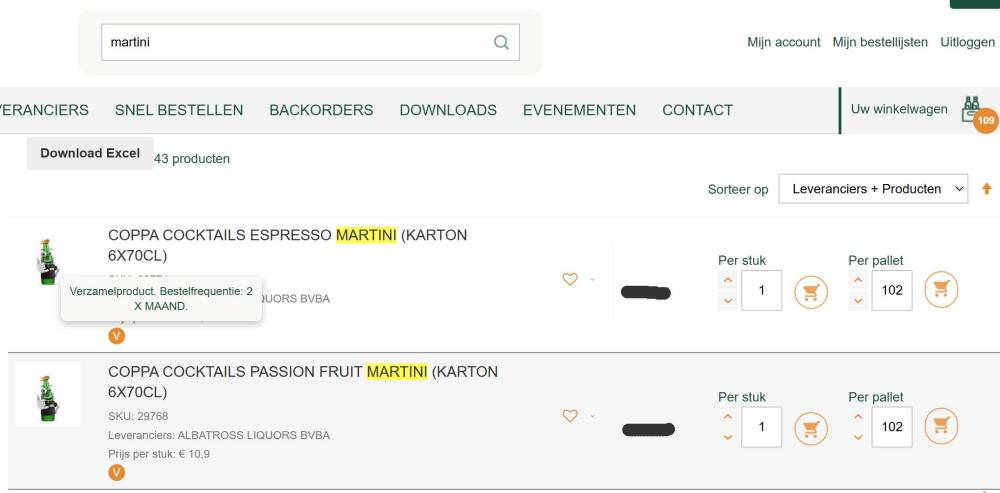Increase Espresso Martini per stuk quantity
Image resolution: width=1000 pixels, height=493 pixels.
click(x=728, y=280)
